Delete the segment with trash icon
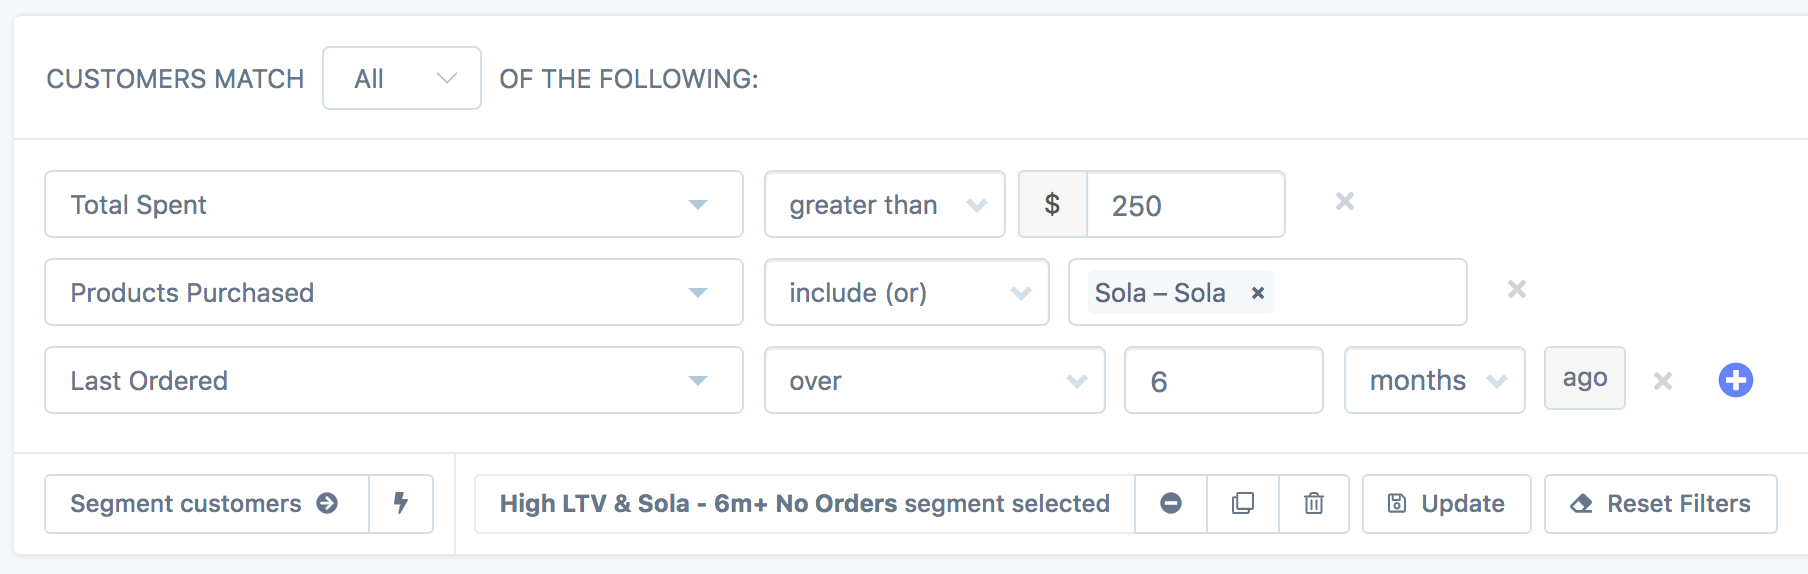 (x=1314, y=503)
